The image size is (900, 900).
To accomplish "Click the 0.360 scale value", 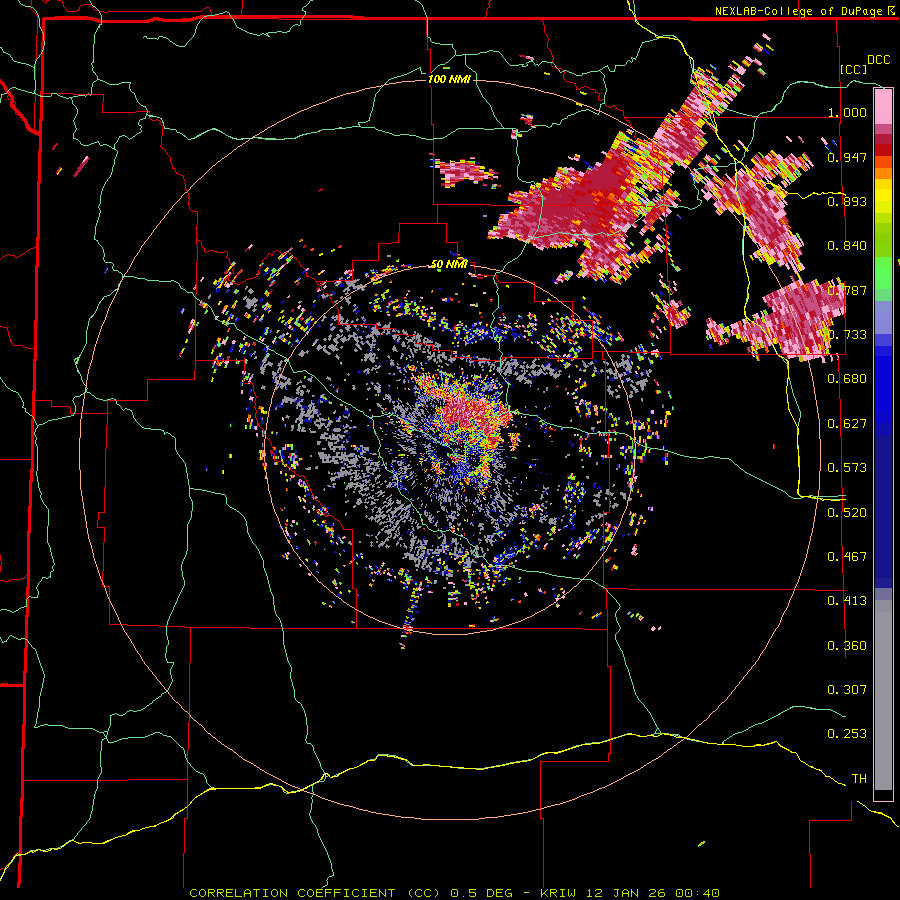I will [x=847, y=646].
